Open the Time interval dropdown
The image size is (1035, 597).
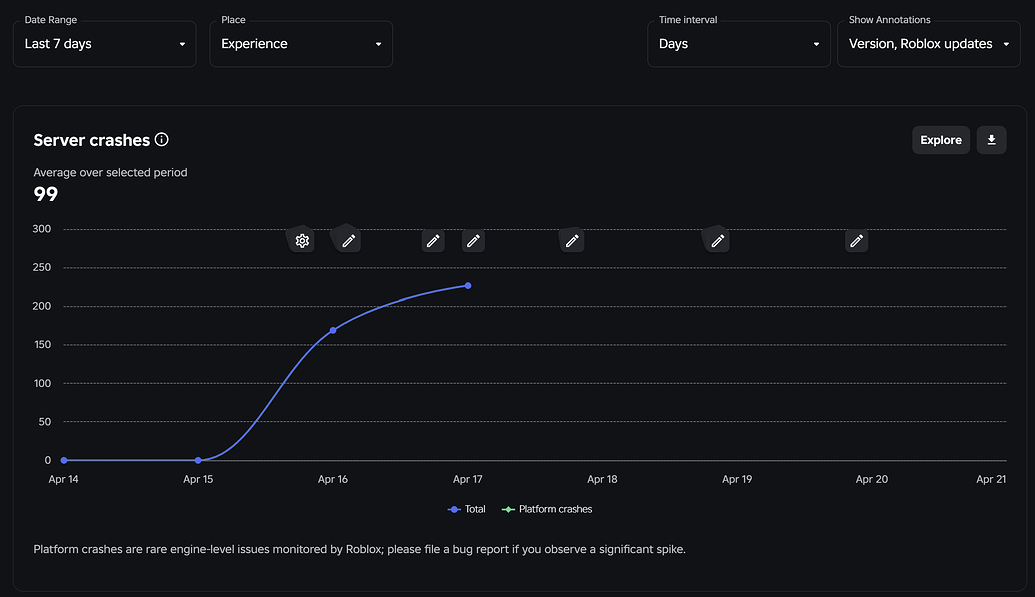coord(739,44)
